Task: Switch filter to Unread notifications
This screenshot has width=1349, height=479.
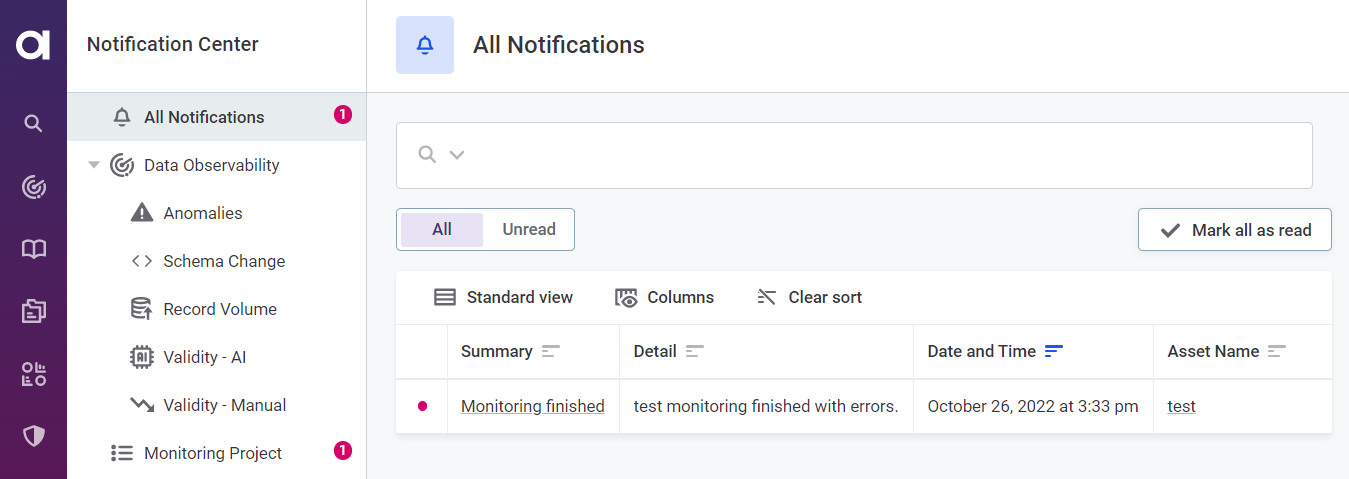Action: 529,229
